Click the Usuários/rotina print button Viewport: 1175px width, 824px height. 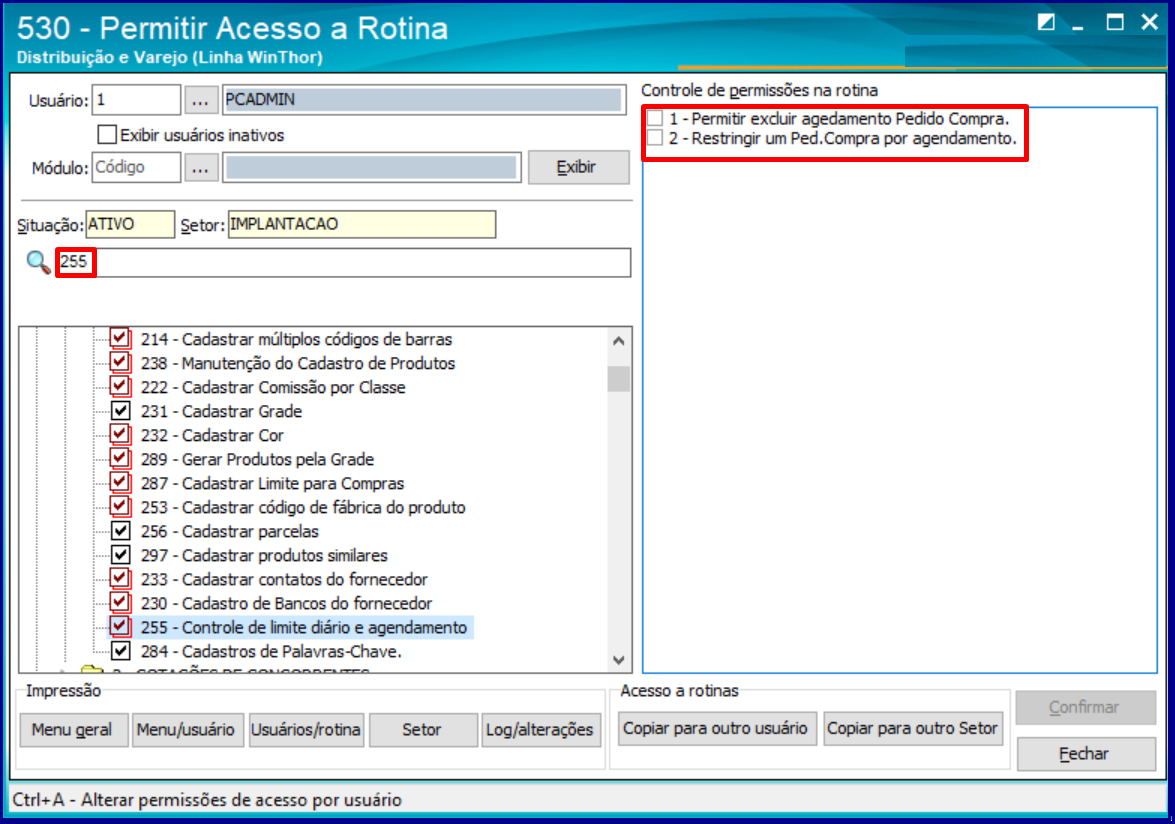(306, 730)
